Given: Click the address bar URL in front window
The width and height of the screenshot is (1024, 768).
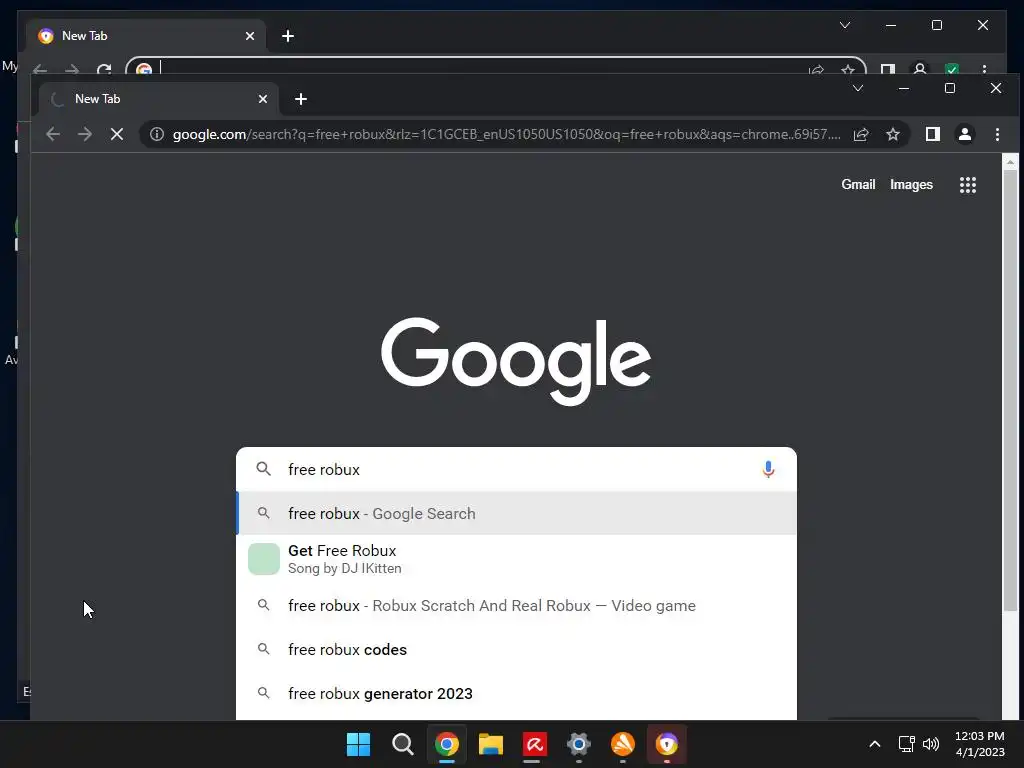Looking at the screenshot, I should (x=506, y=134).
